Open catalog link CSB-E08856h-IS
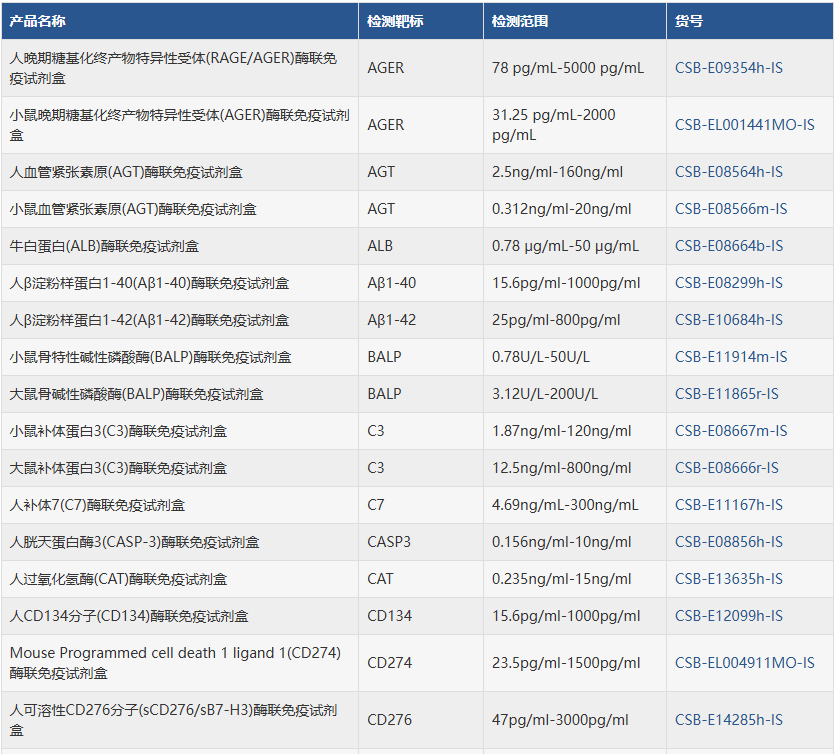835x754 pixels. point(728,542)
